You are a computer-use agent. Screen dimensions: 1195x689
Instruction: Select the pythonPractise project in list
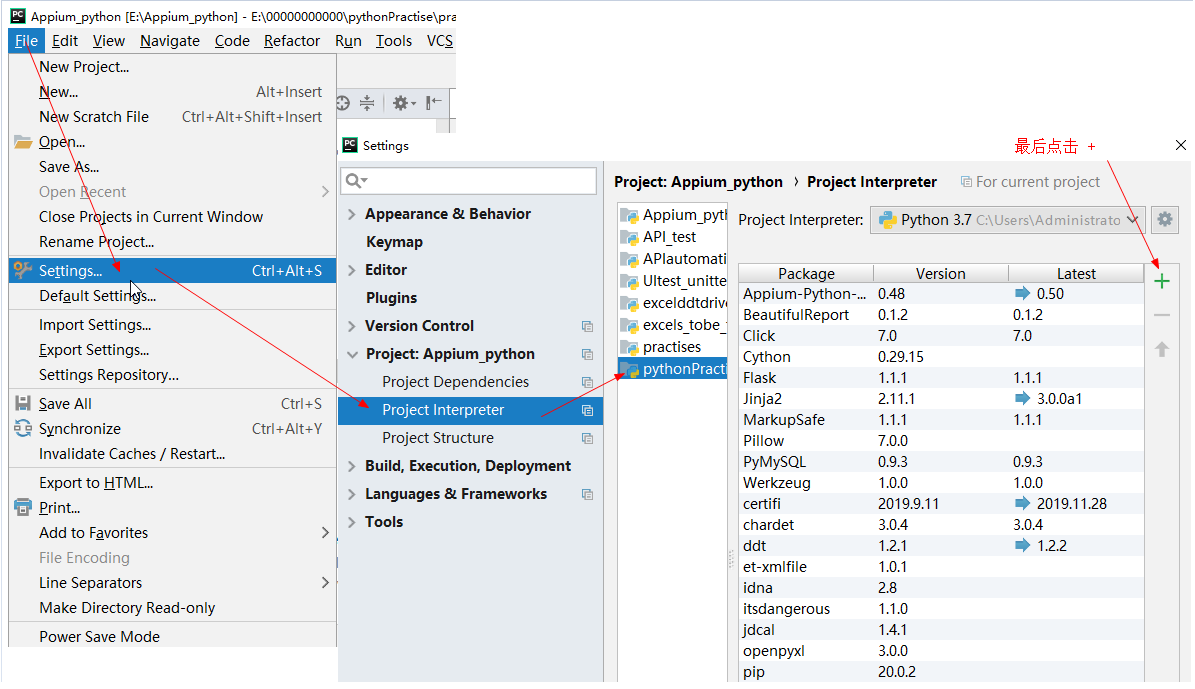tap(672, 369)
